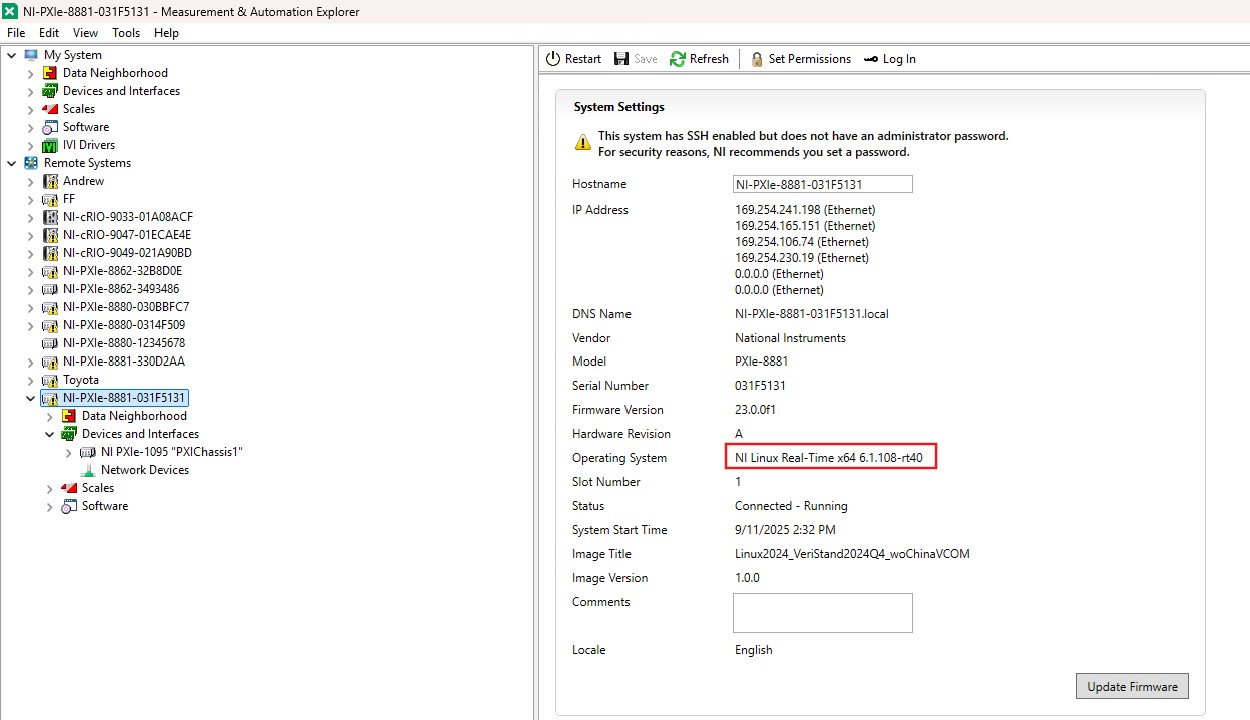The width and height of the screenshot is (1250, 720).
Task: Select the IVI Drivers icon
Action: pyautogui.click(x=50, y=145)
